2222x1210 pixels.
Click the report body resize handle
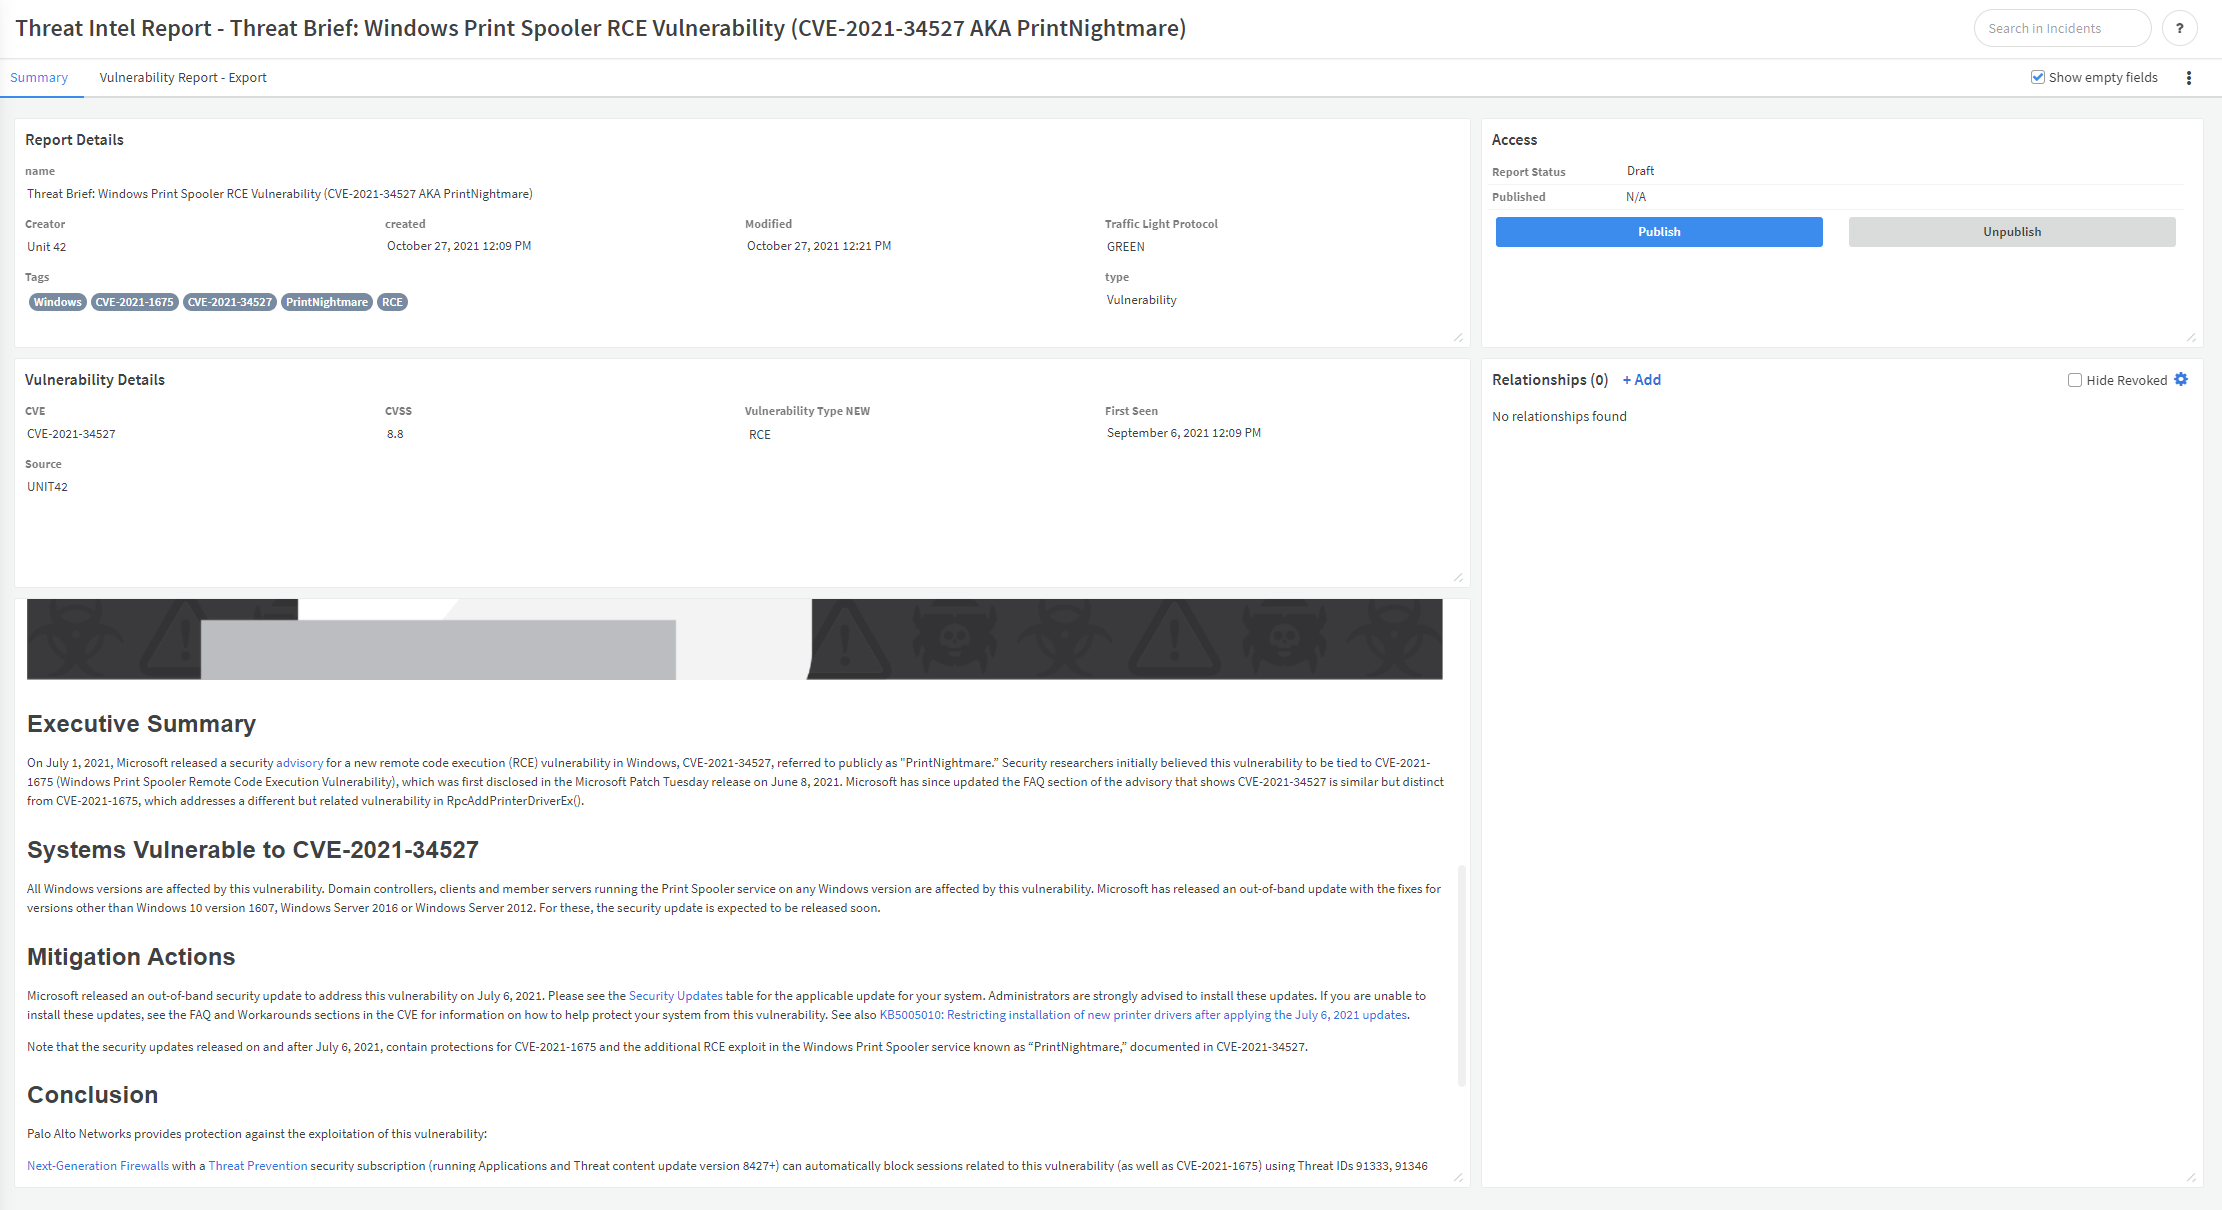[1458, 1178]
